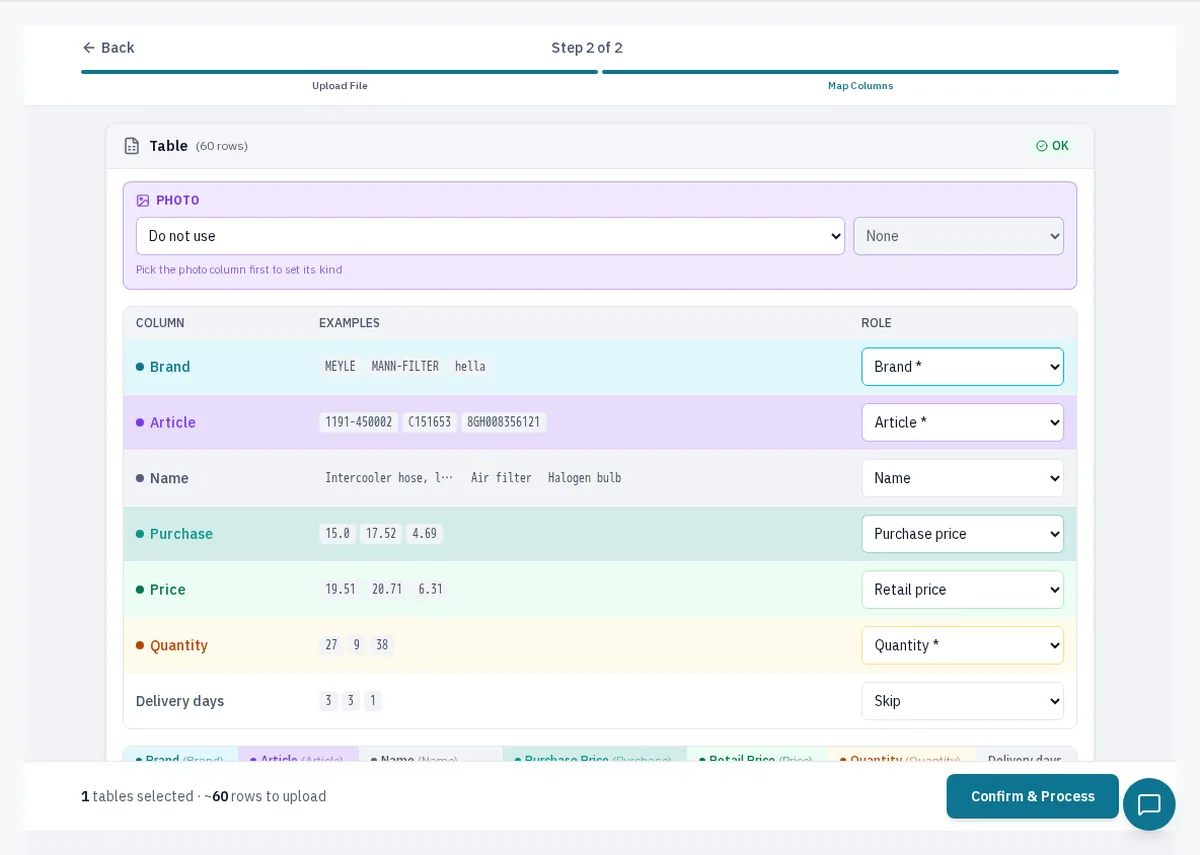Click the Table document icon
This screenshot has width=1200, height=855.
pyautogui.click(x=132, y=146)
